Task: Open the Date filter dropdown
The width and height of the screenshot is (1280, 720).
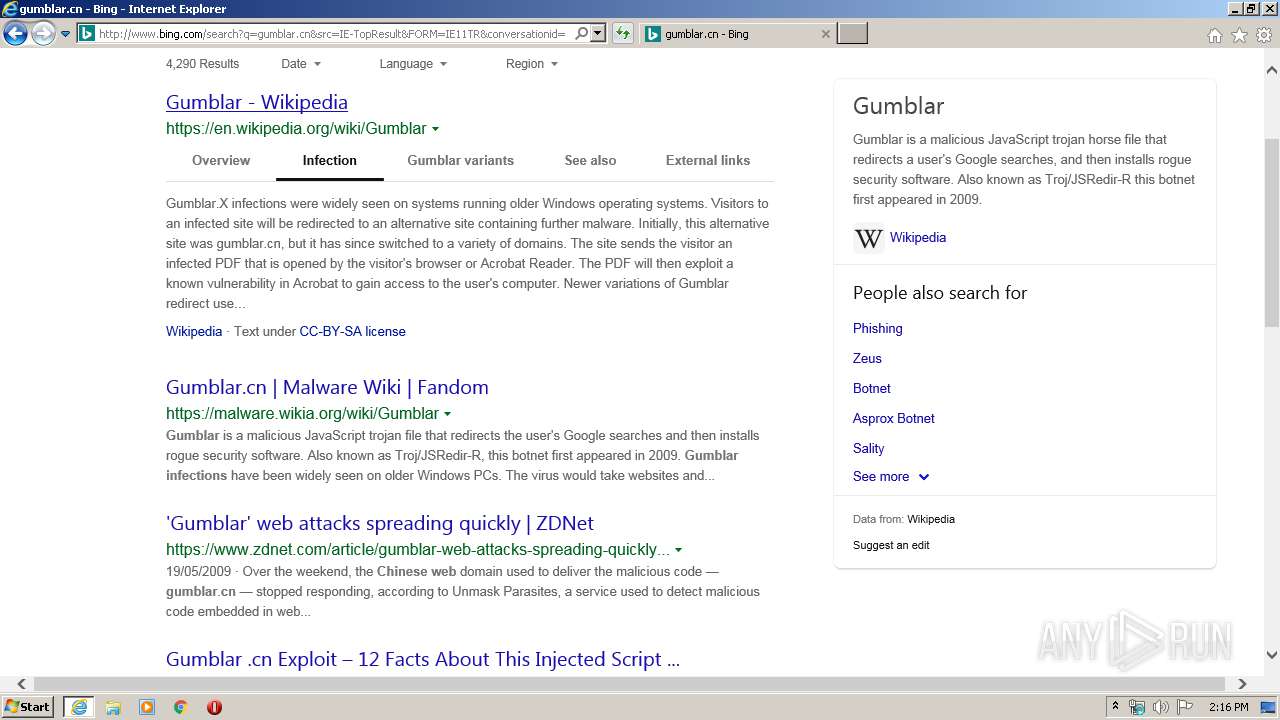Action: tap(301, 64)
